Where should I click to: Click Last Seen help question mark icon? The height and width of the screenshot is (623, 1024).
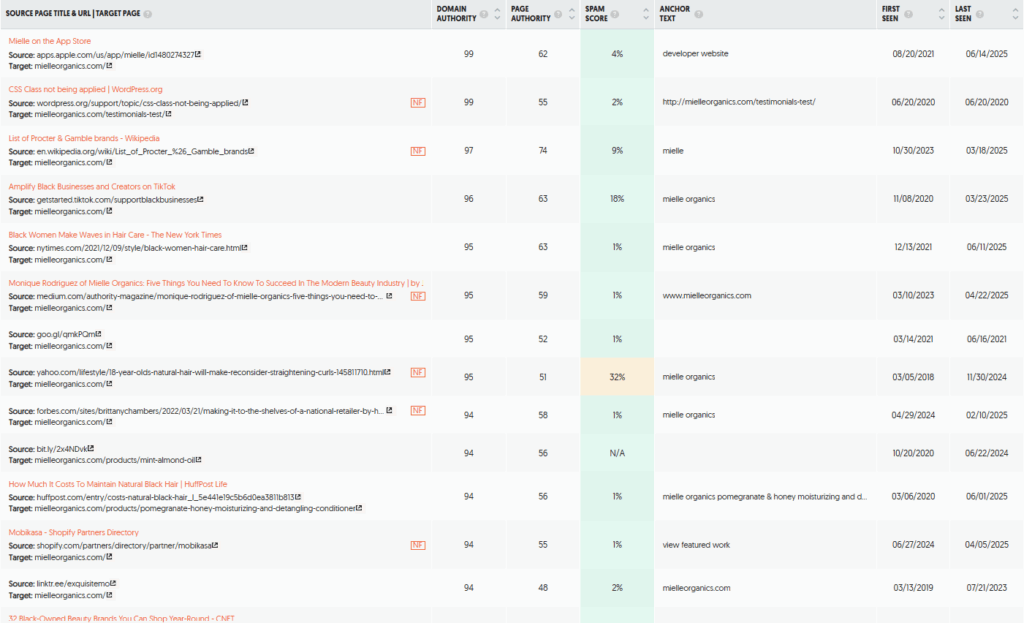(x=980, y=14)
